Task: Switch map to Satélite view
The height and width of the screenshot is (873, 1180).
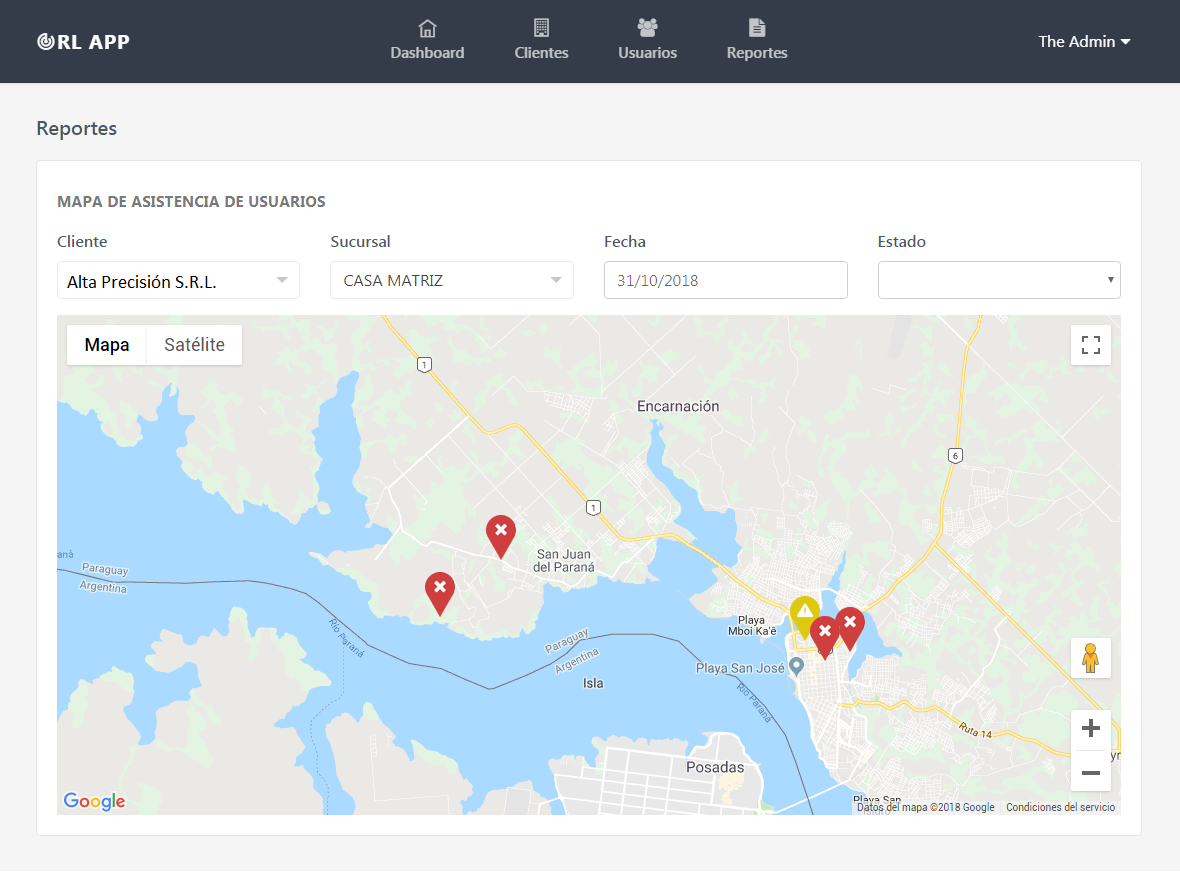Action: [x=194, y=345]
